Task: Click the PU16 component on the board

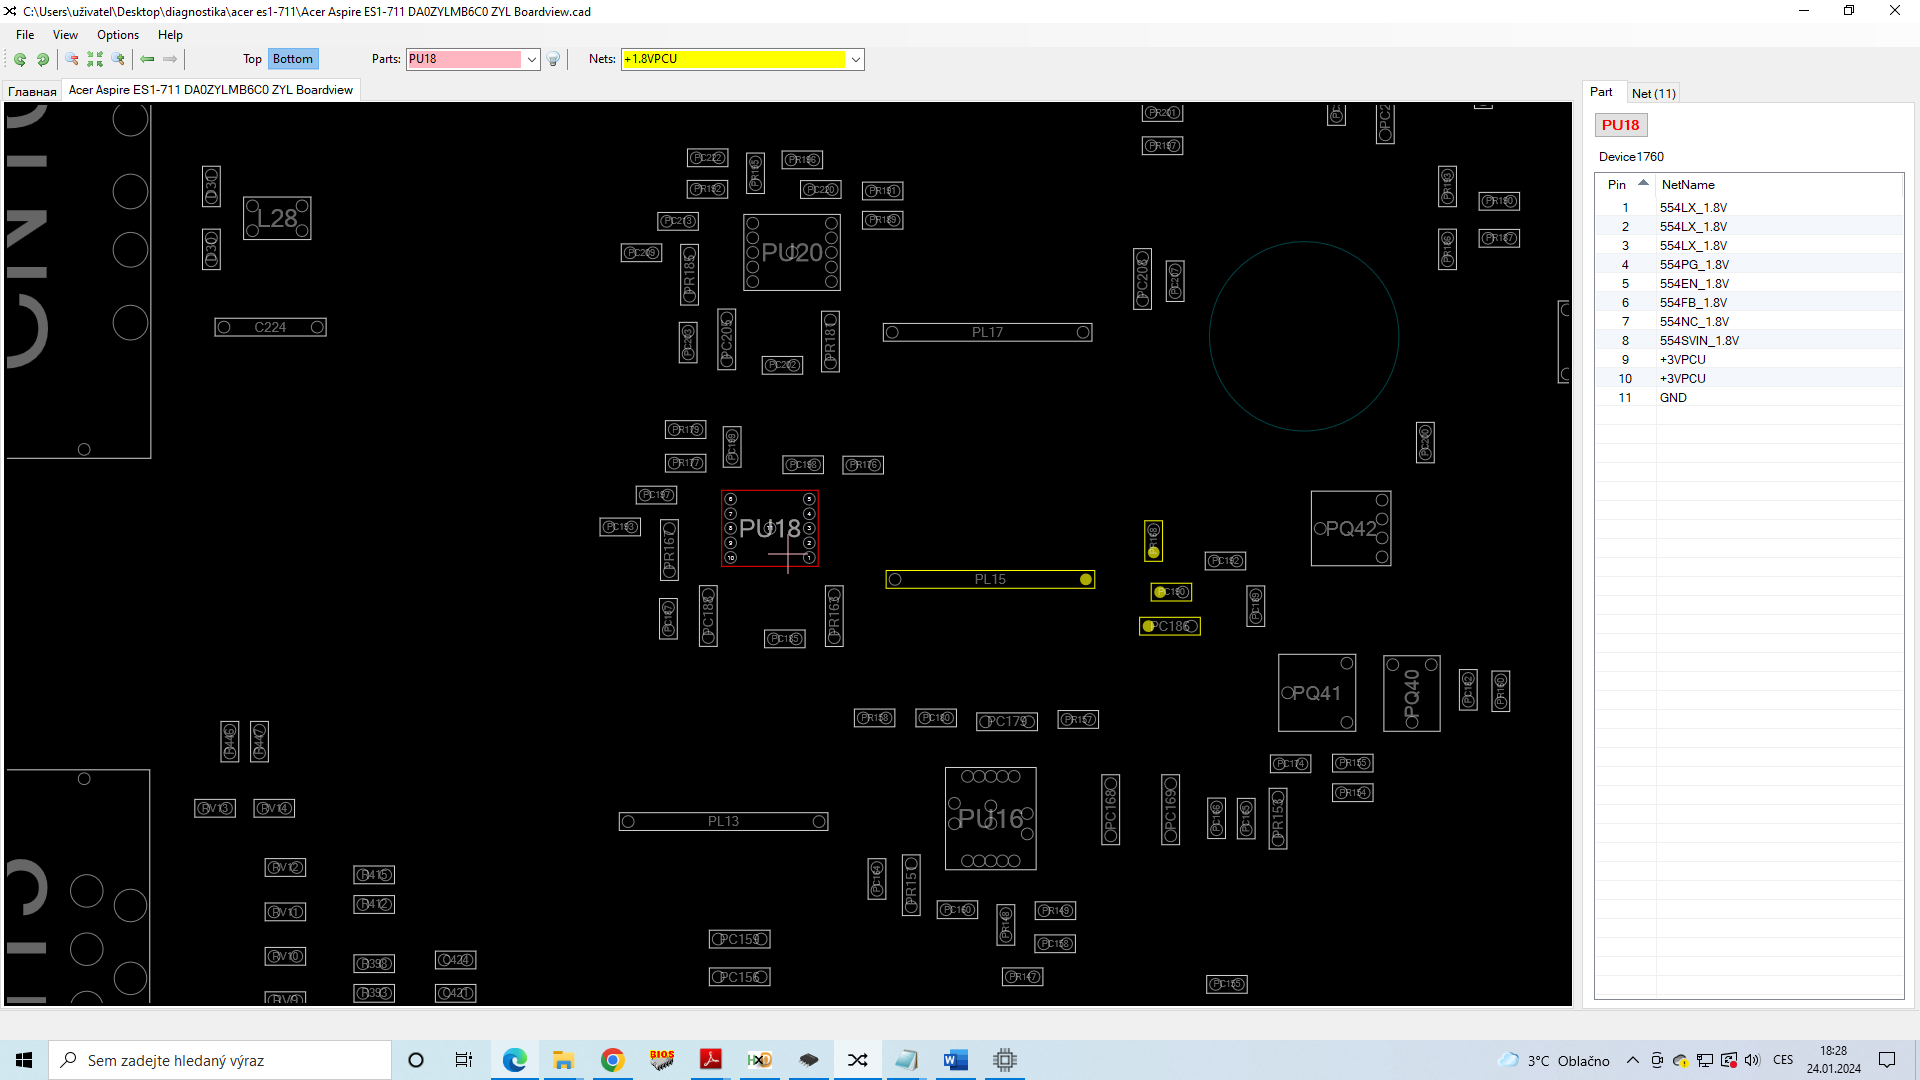Action: pos(991,819)
